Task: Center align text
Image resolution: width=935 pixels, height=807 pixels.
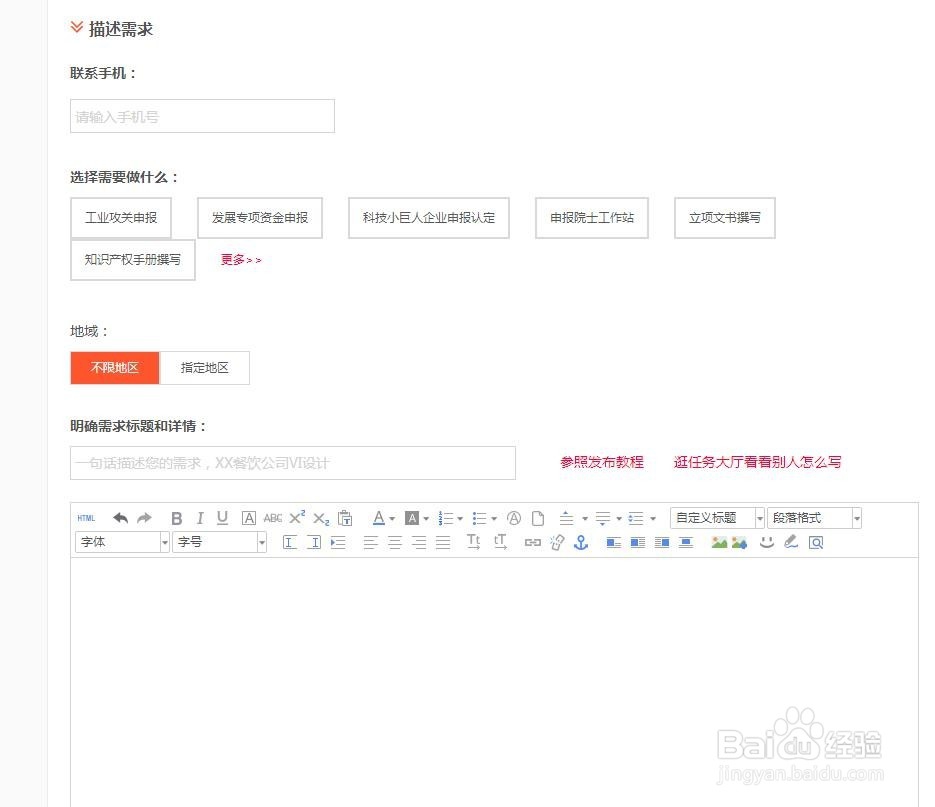Action: (395, 542)
